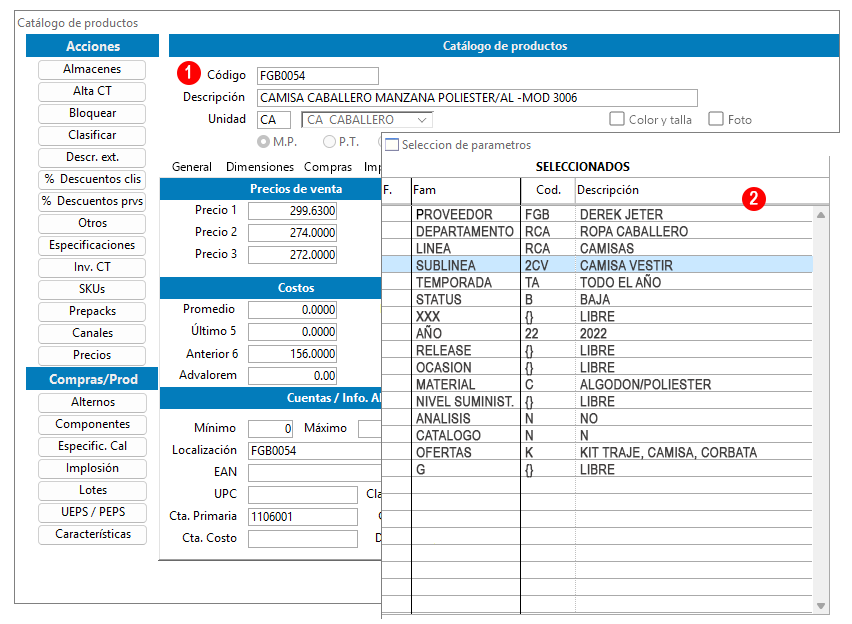This screenshot has width=852, height=624.
Task: Open Alternos under Compras/Prod
Action: [x=92, y=402]
